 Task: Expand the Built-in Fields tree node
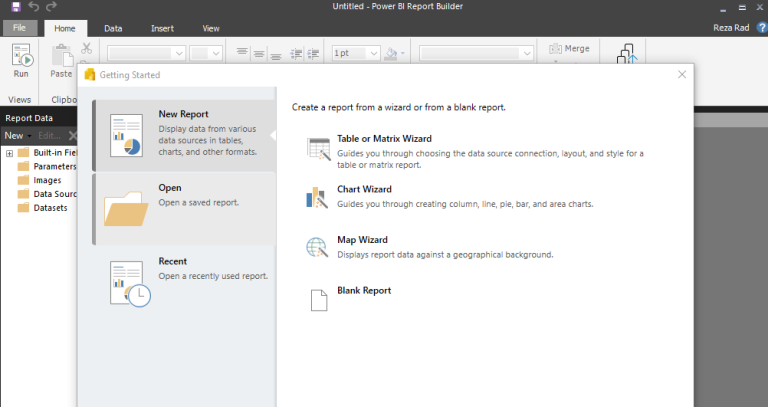pyautogui.click(x=9, y=153)
